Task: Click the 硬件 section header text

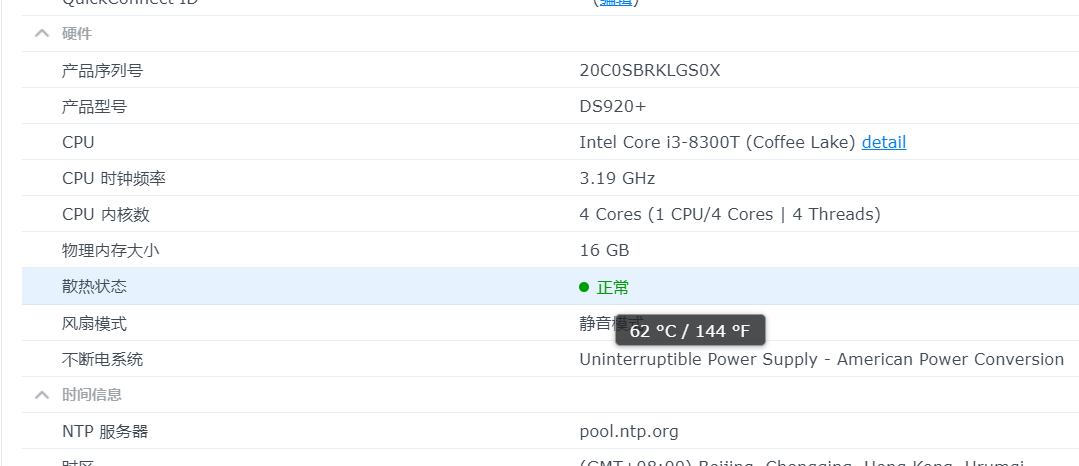Action: [x=76, y=34]
